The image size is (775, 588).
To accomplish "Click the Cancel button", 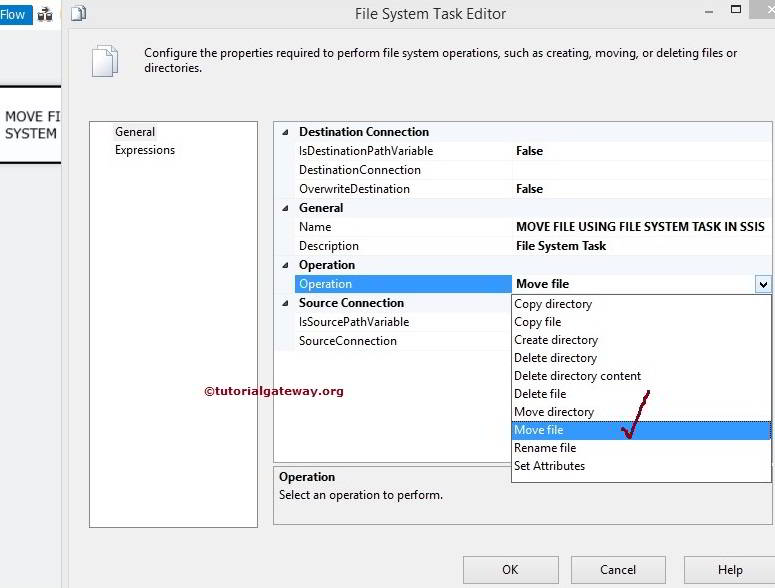I will tap(618, 570).
